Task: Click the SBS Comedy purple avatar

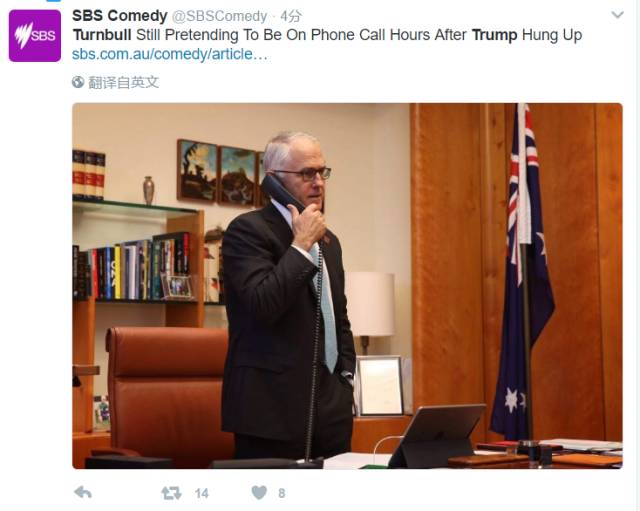Action: [x=35, y=36]
